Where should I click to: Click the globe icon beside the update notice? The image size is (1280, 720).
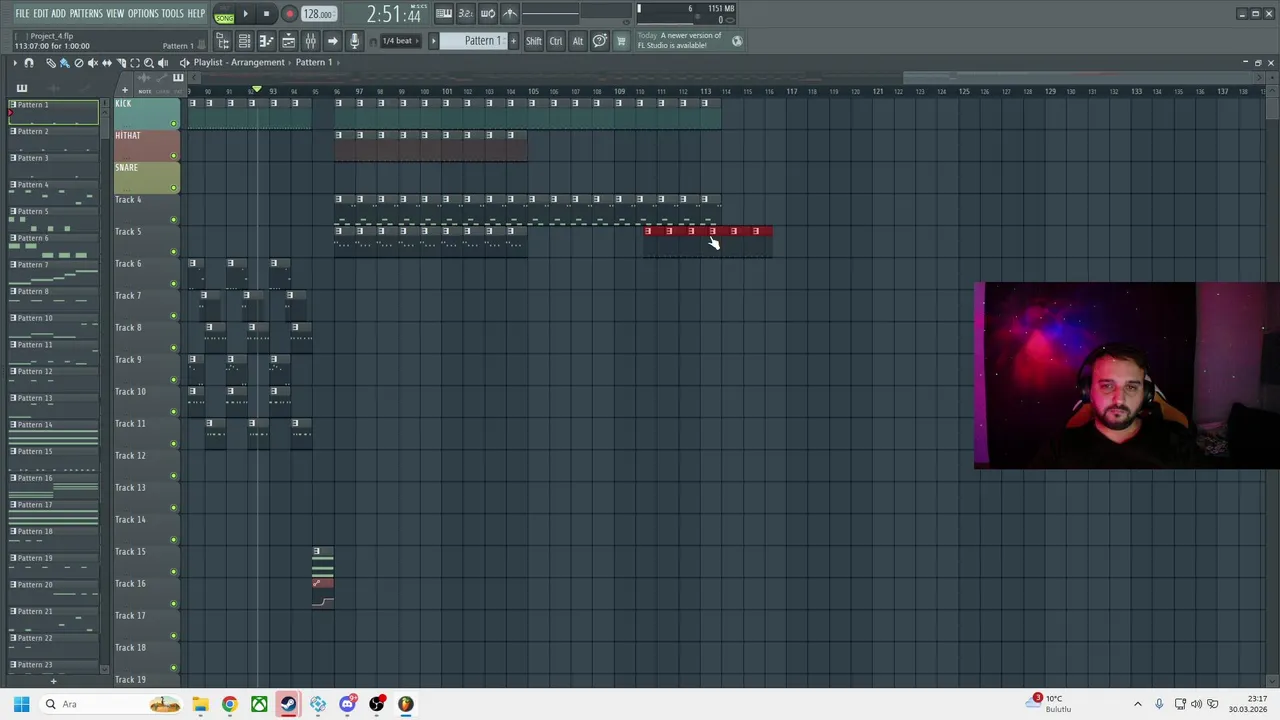pyautogui.click(x=737, y=41)
